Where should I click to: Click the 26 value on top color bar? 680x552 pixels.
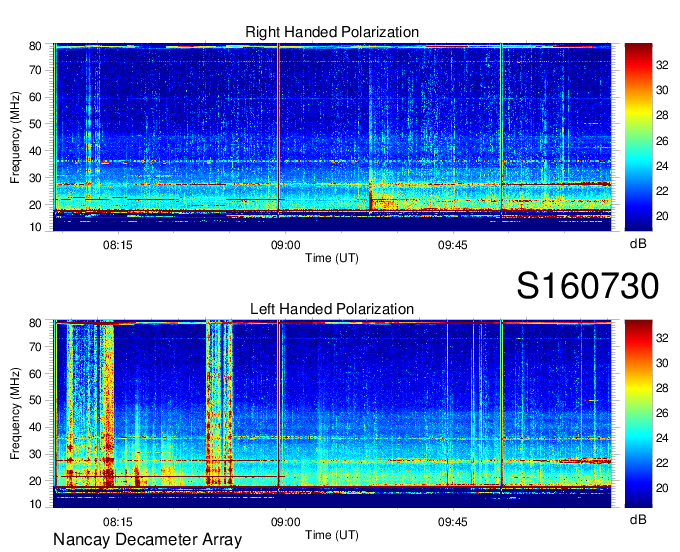point(662,141)
